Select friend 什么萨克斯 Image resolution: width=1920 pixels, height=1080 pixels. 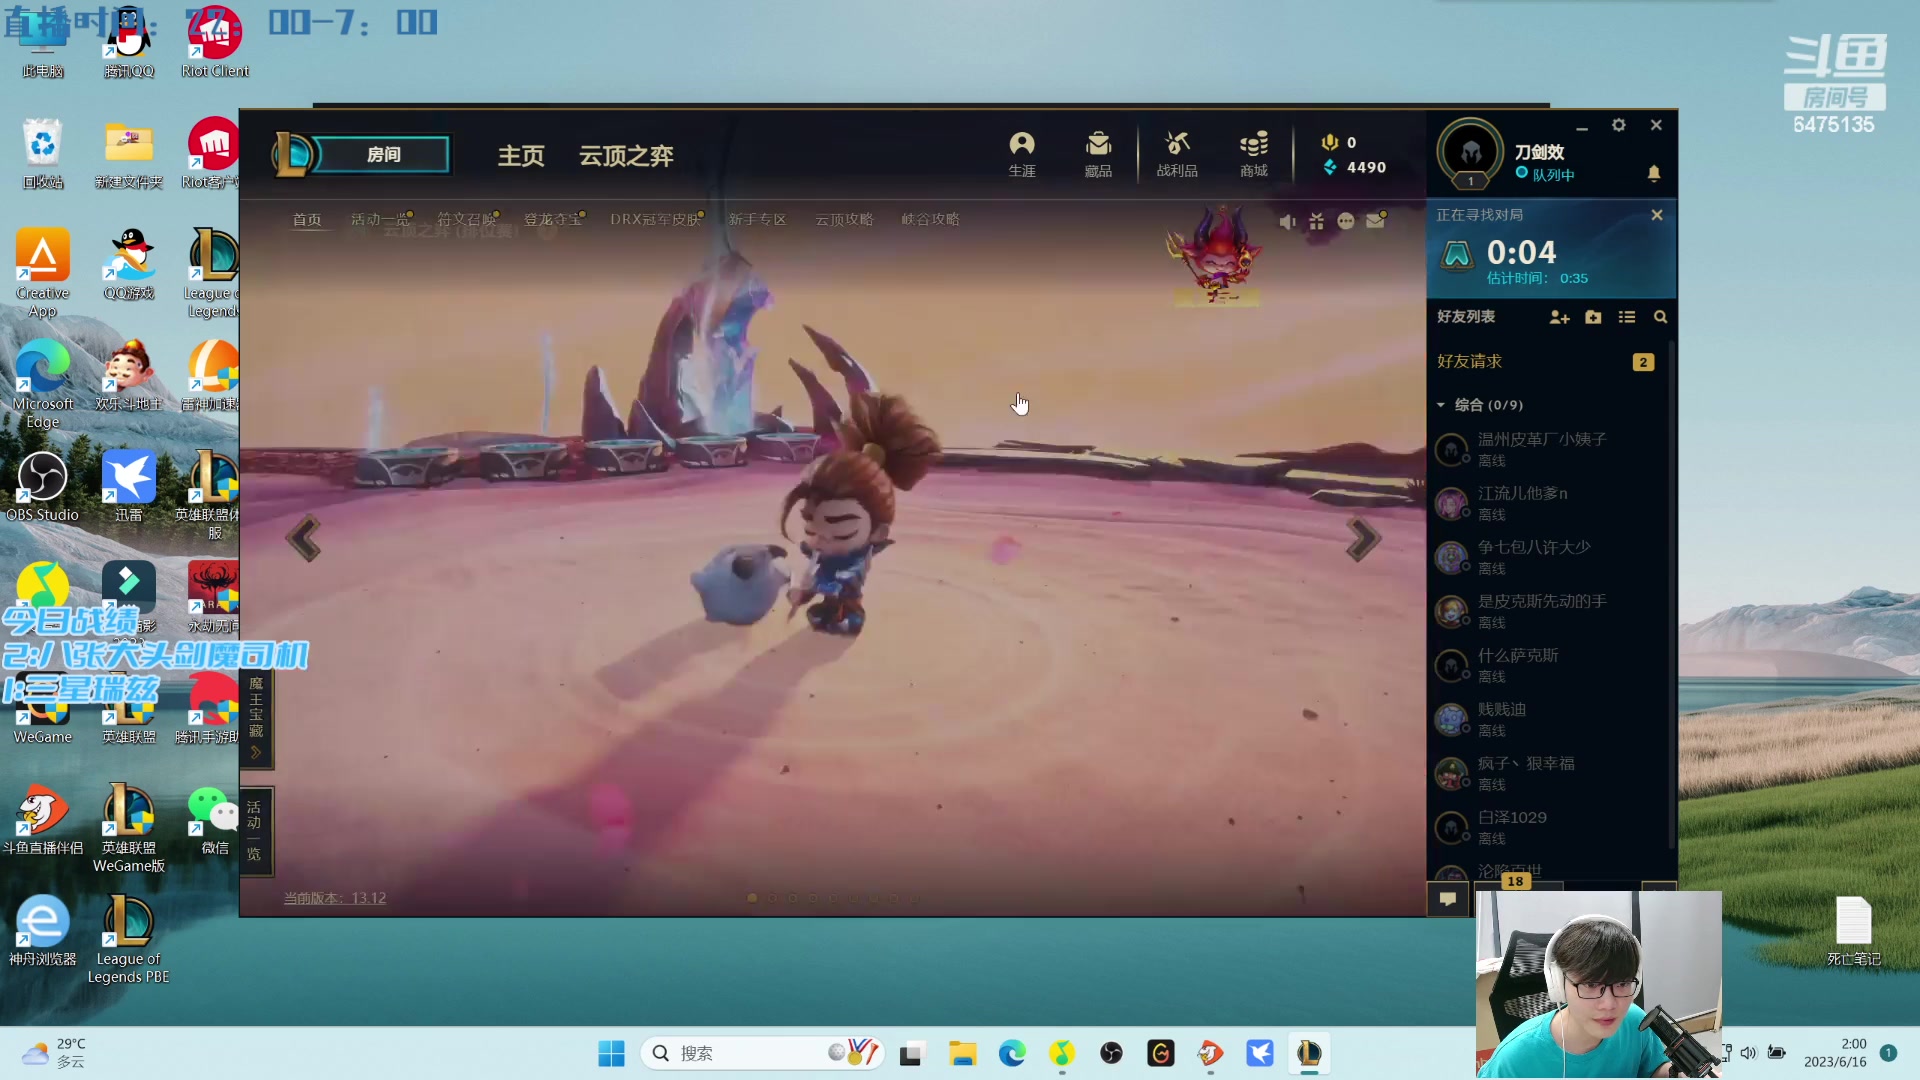[x=1545, y=665]
